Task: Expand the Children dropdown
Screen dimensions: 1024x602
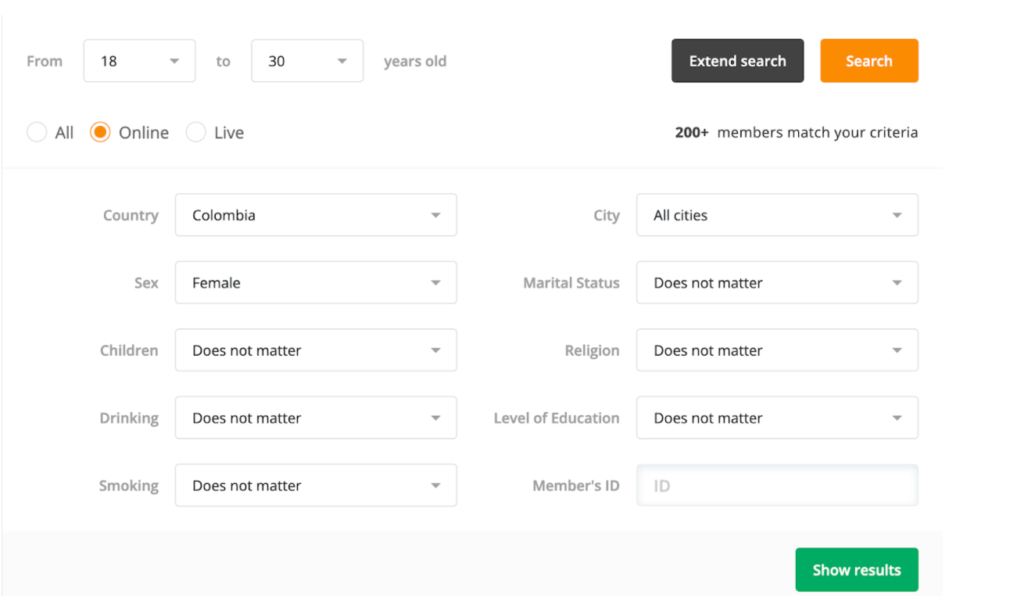Action: click(315, 350)
